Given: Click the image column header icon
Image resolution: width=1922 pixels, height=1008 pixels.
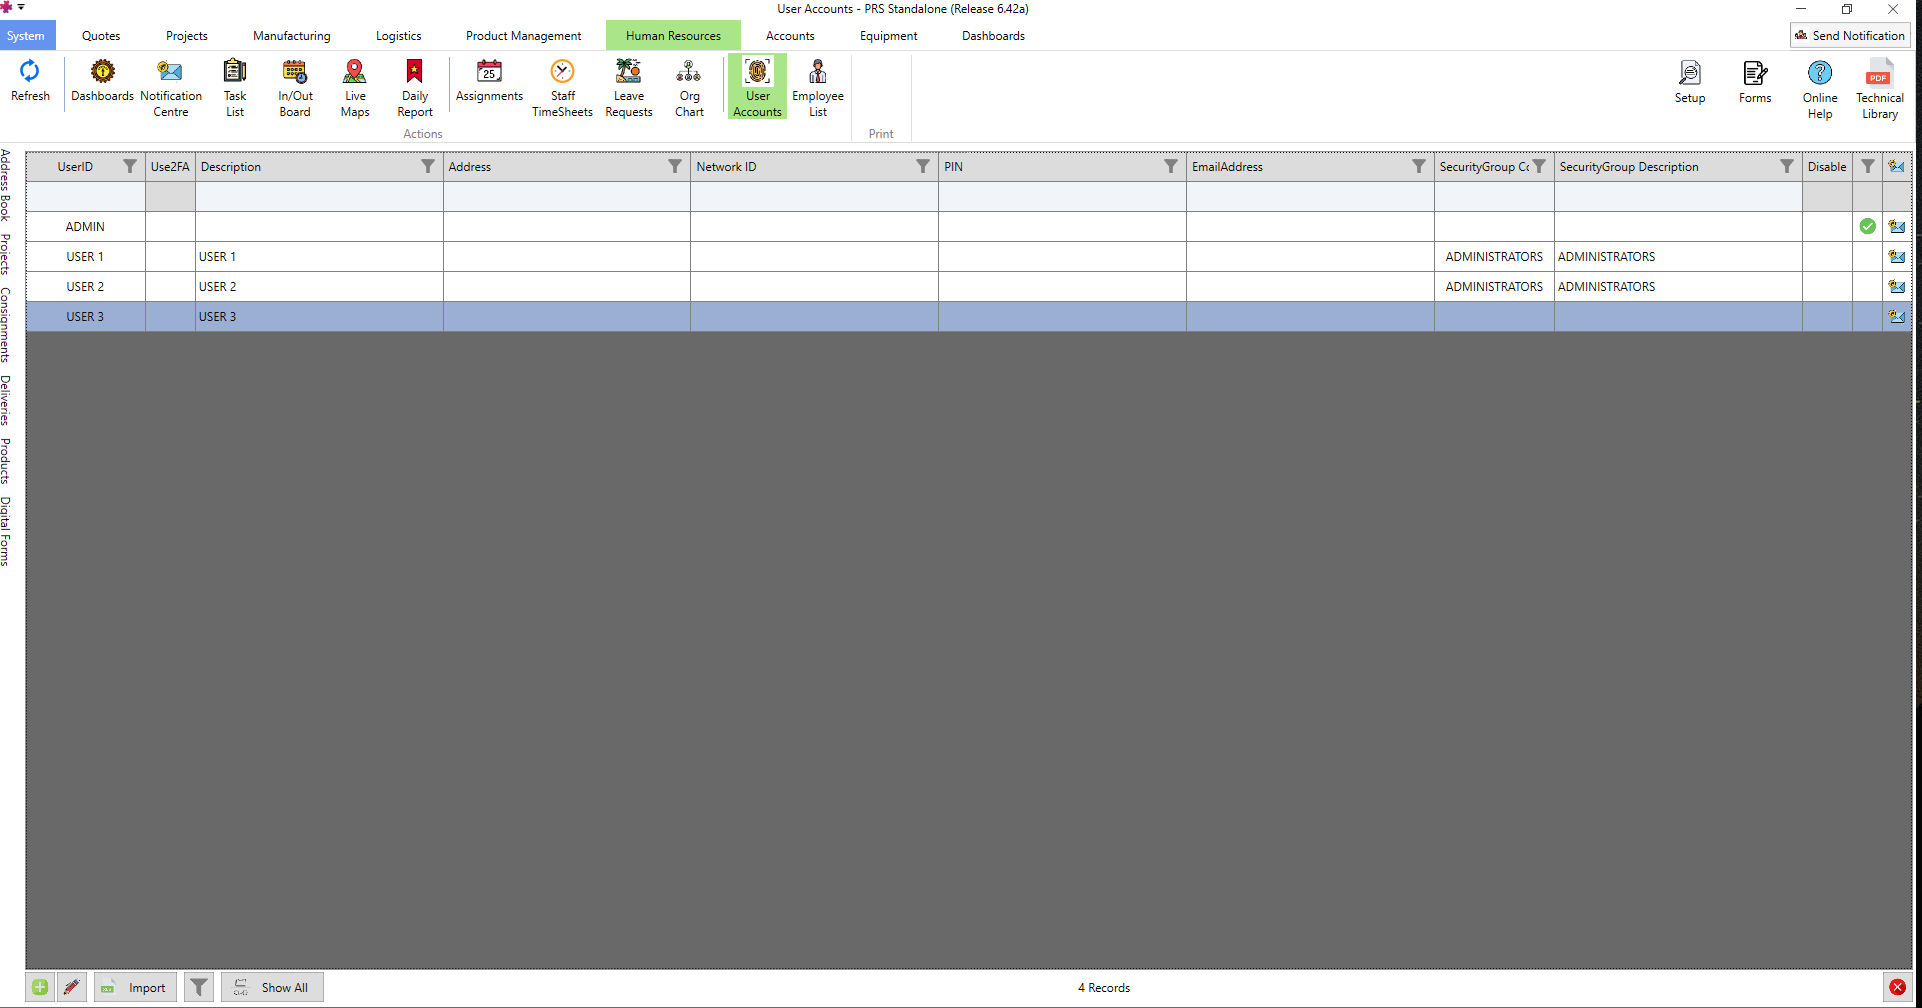Looking at the screenshot, I should (x=1897, y=167).
